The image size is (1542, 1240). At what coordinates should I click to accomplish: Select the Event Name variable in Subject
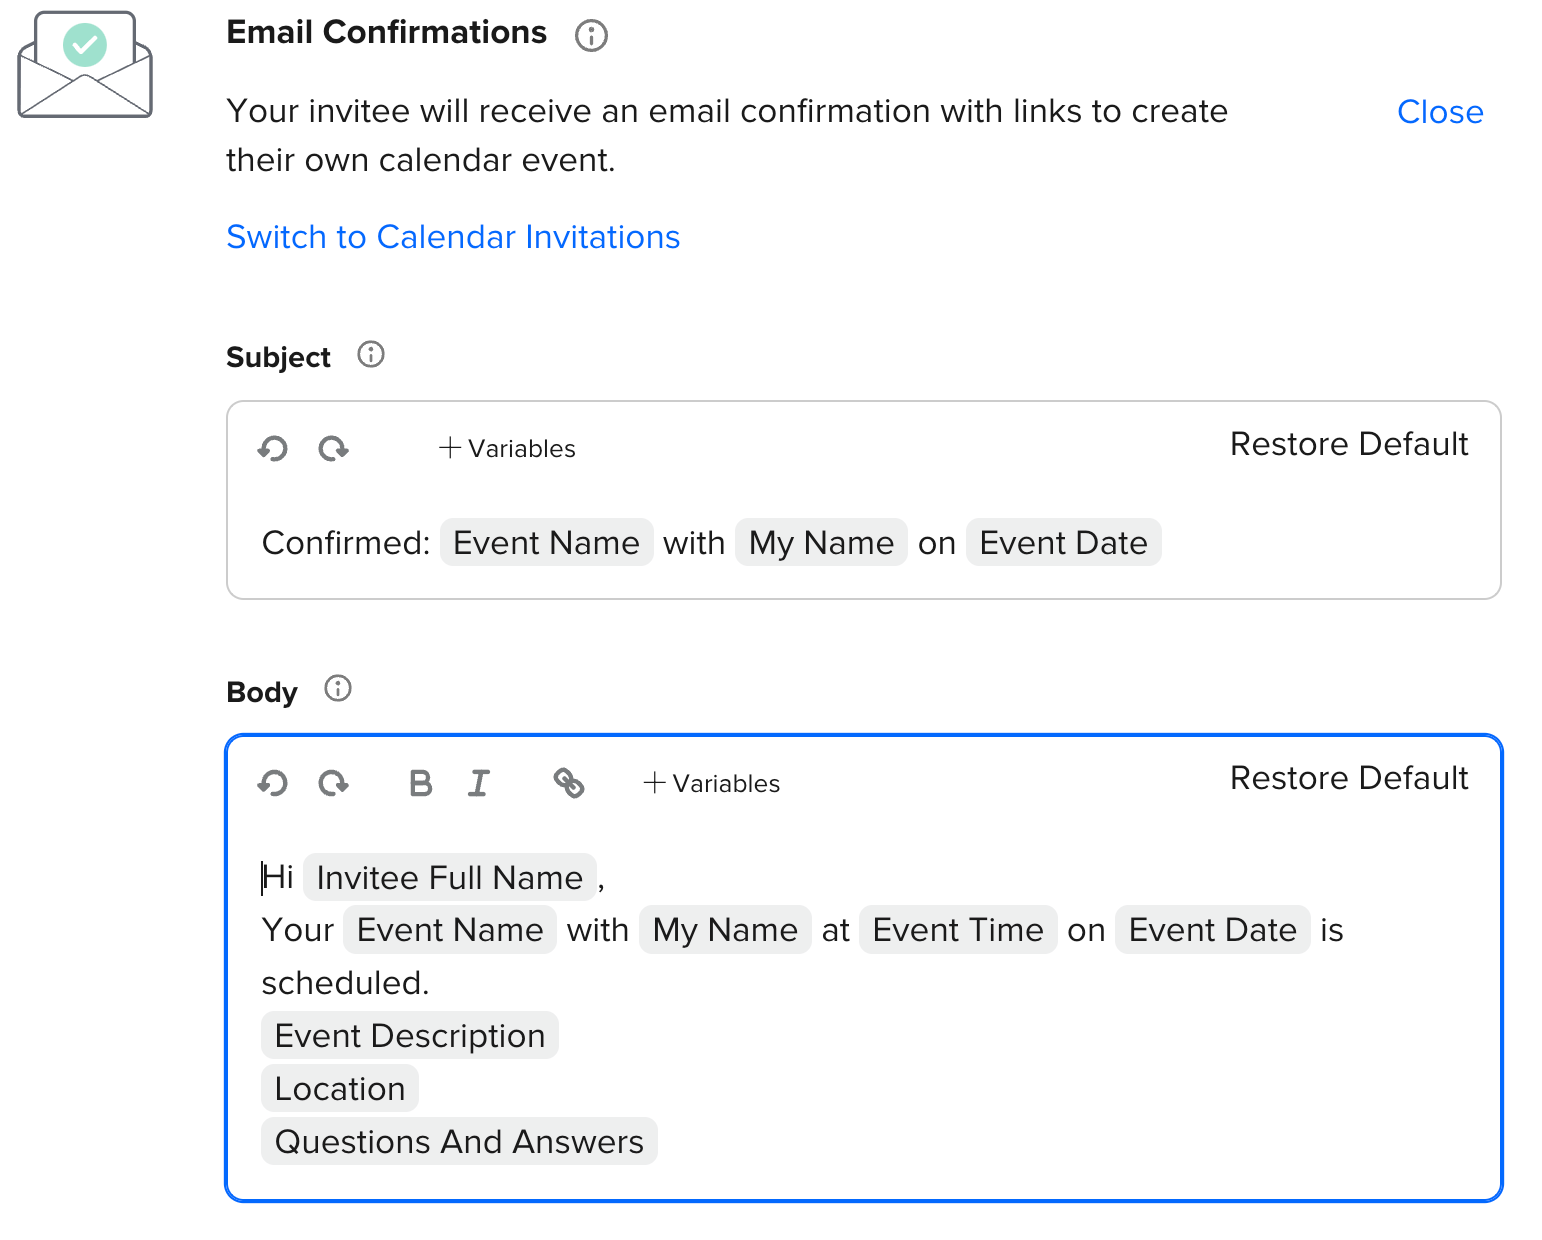(x=546, y=543)
